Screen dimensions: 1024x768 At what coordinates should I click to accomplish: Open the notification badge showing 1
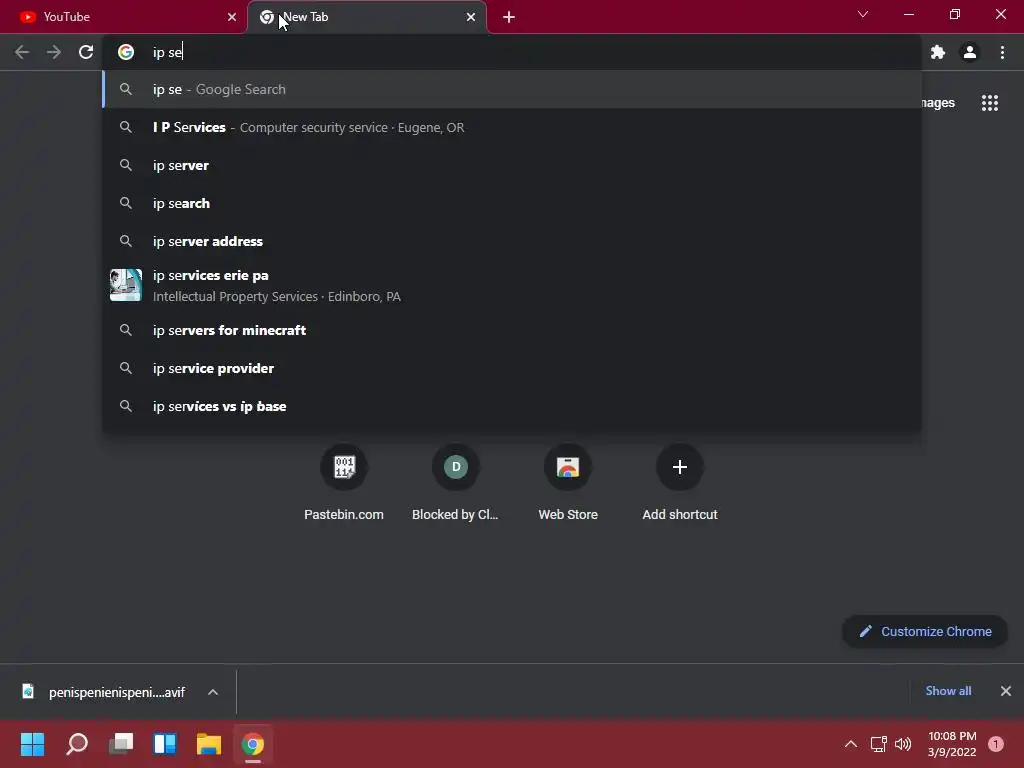click(995, 744)
